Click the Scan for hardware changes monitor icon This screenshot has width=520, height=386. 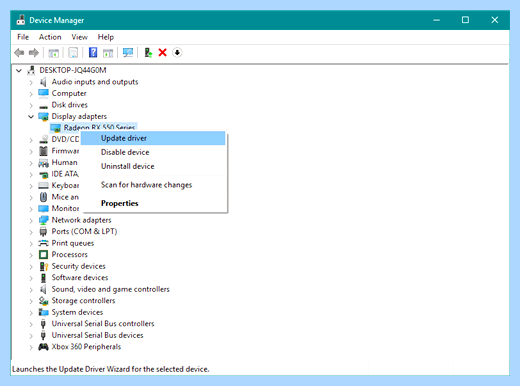coord(128,52)
